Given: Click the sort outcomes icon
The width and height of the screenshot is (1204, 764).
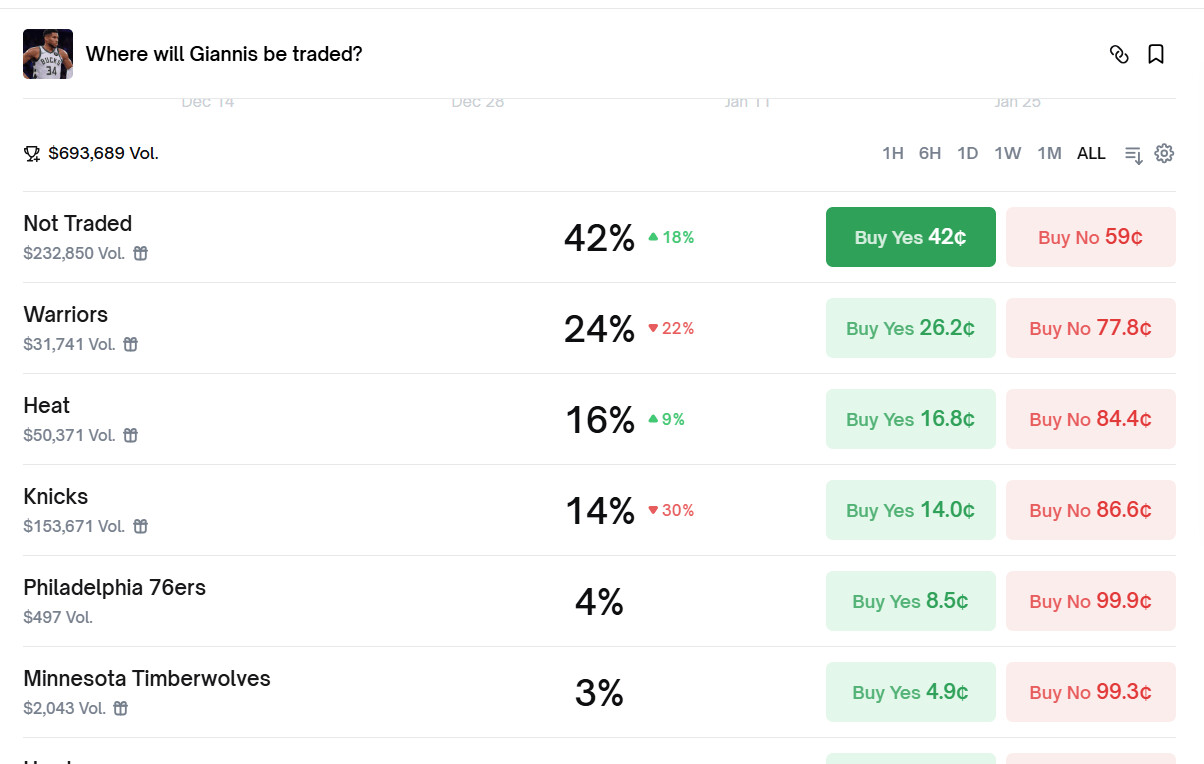Looking at the screenshot, I should pyautogui.click(x=1133, y=154).
